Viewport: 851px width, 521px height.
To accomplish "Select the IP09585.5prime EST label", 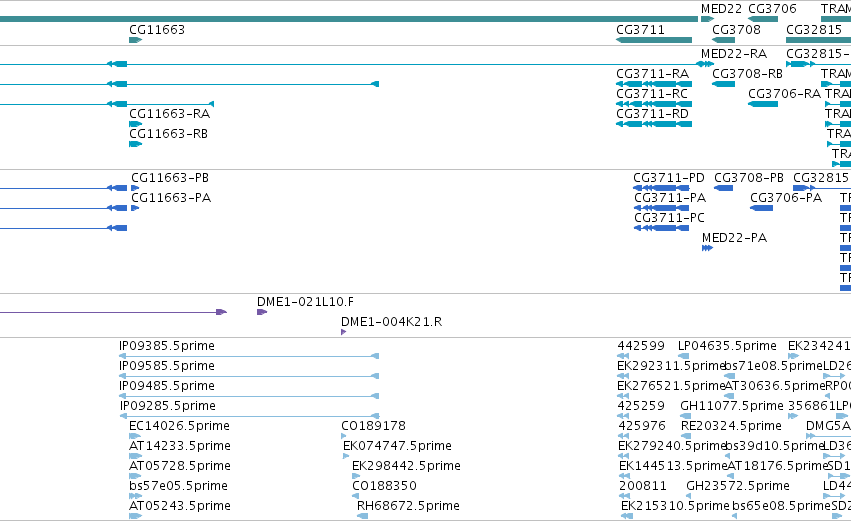I will (167, 366).
